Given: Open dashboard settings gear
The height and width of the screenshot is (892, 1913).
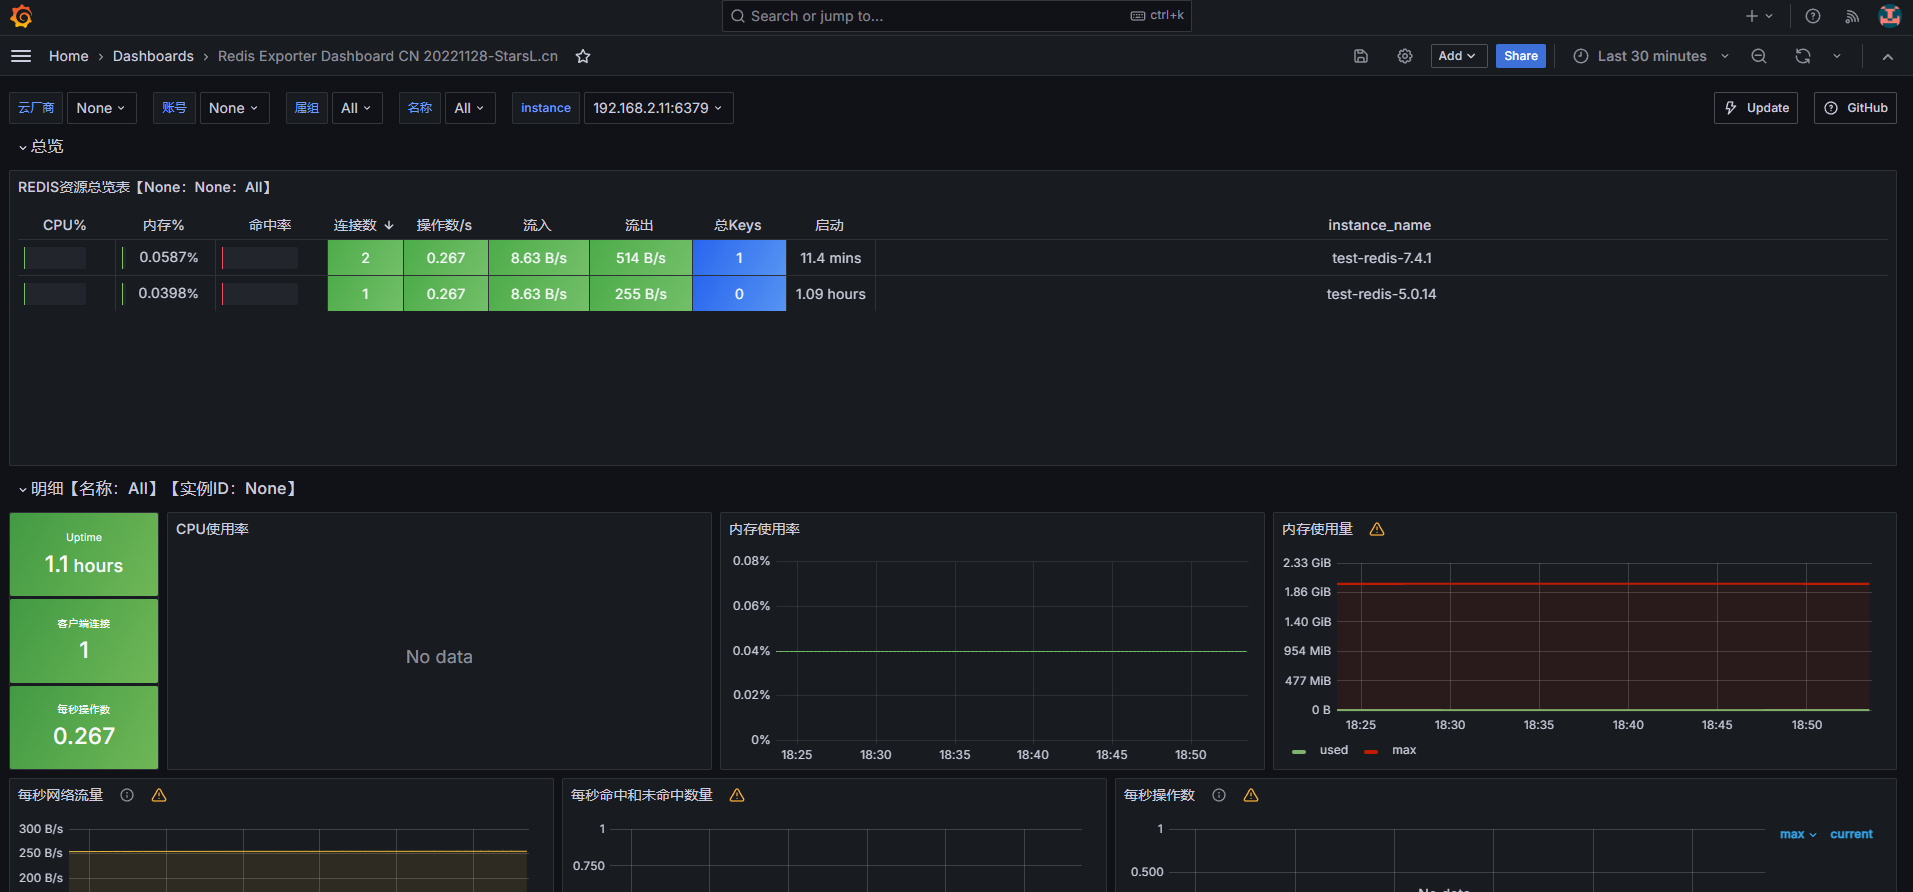Looking at the screenshot, I should 1405,56.
